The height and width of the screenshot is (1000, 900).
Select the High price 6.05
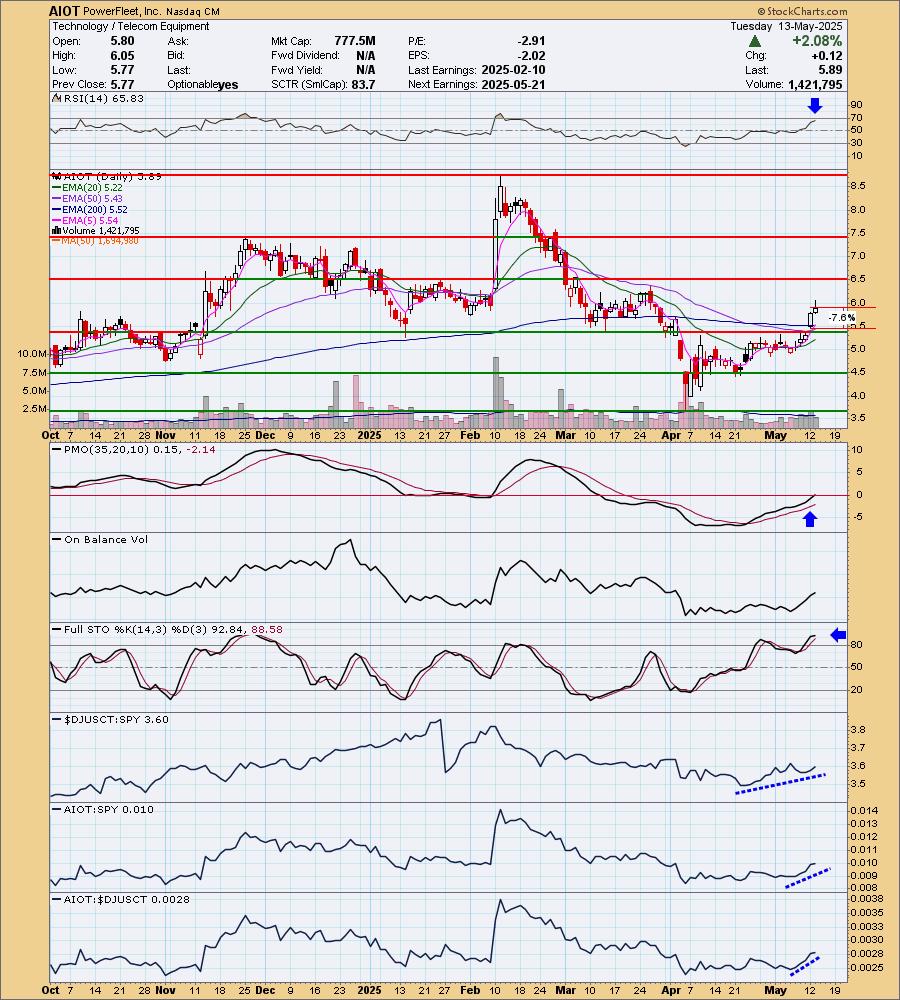click(x=122, y=55)
